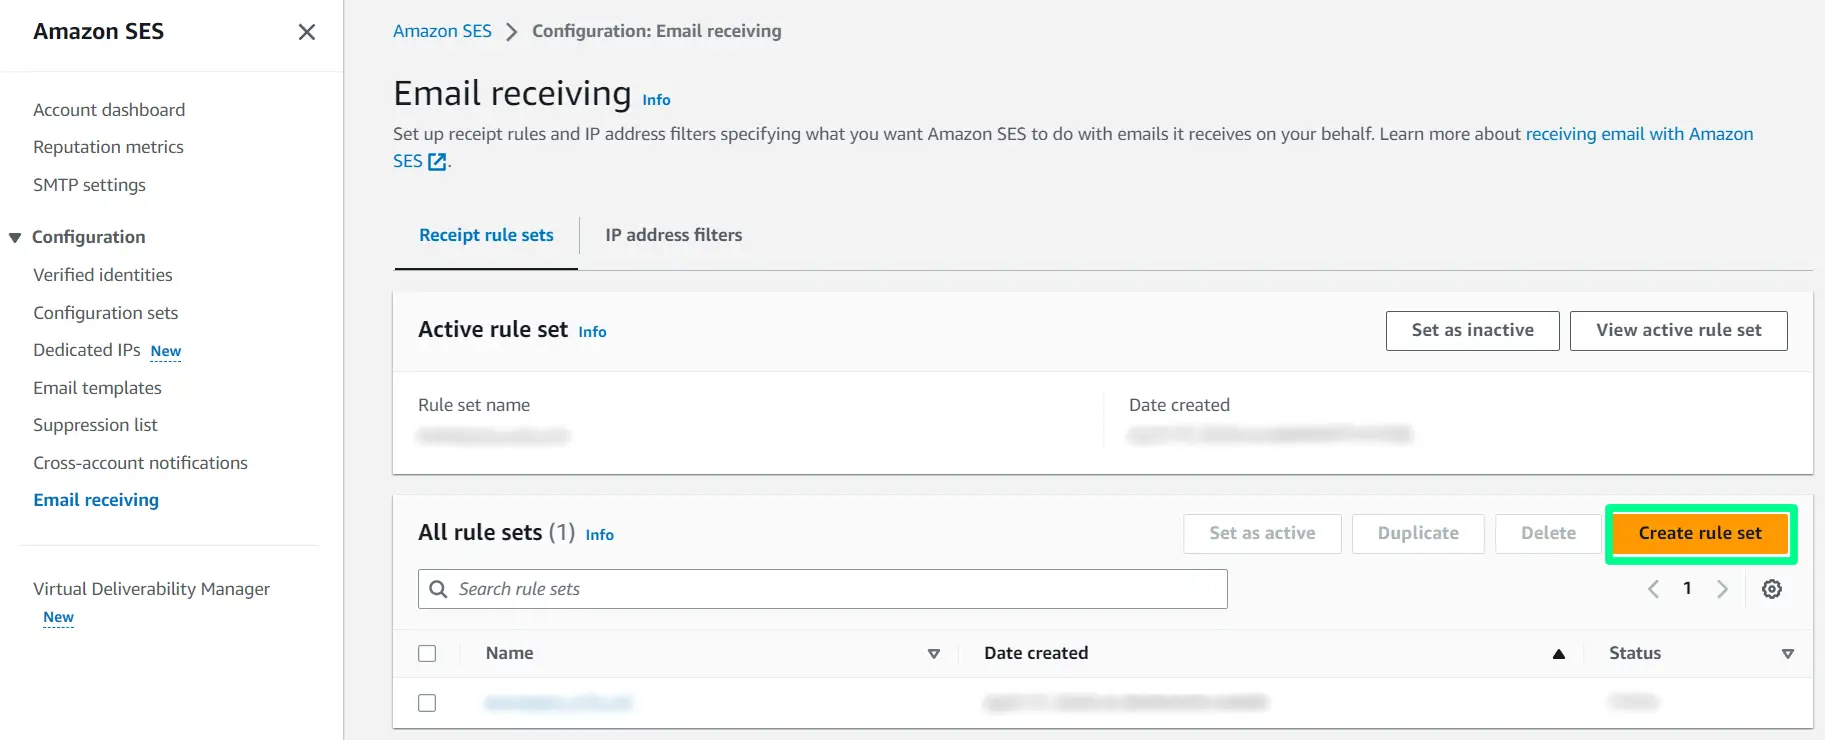Open table preferences gear icon

(x=1772, y=589)
